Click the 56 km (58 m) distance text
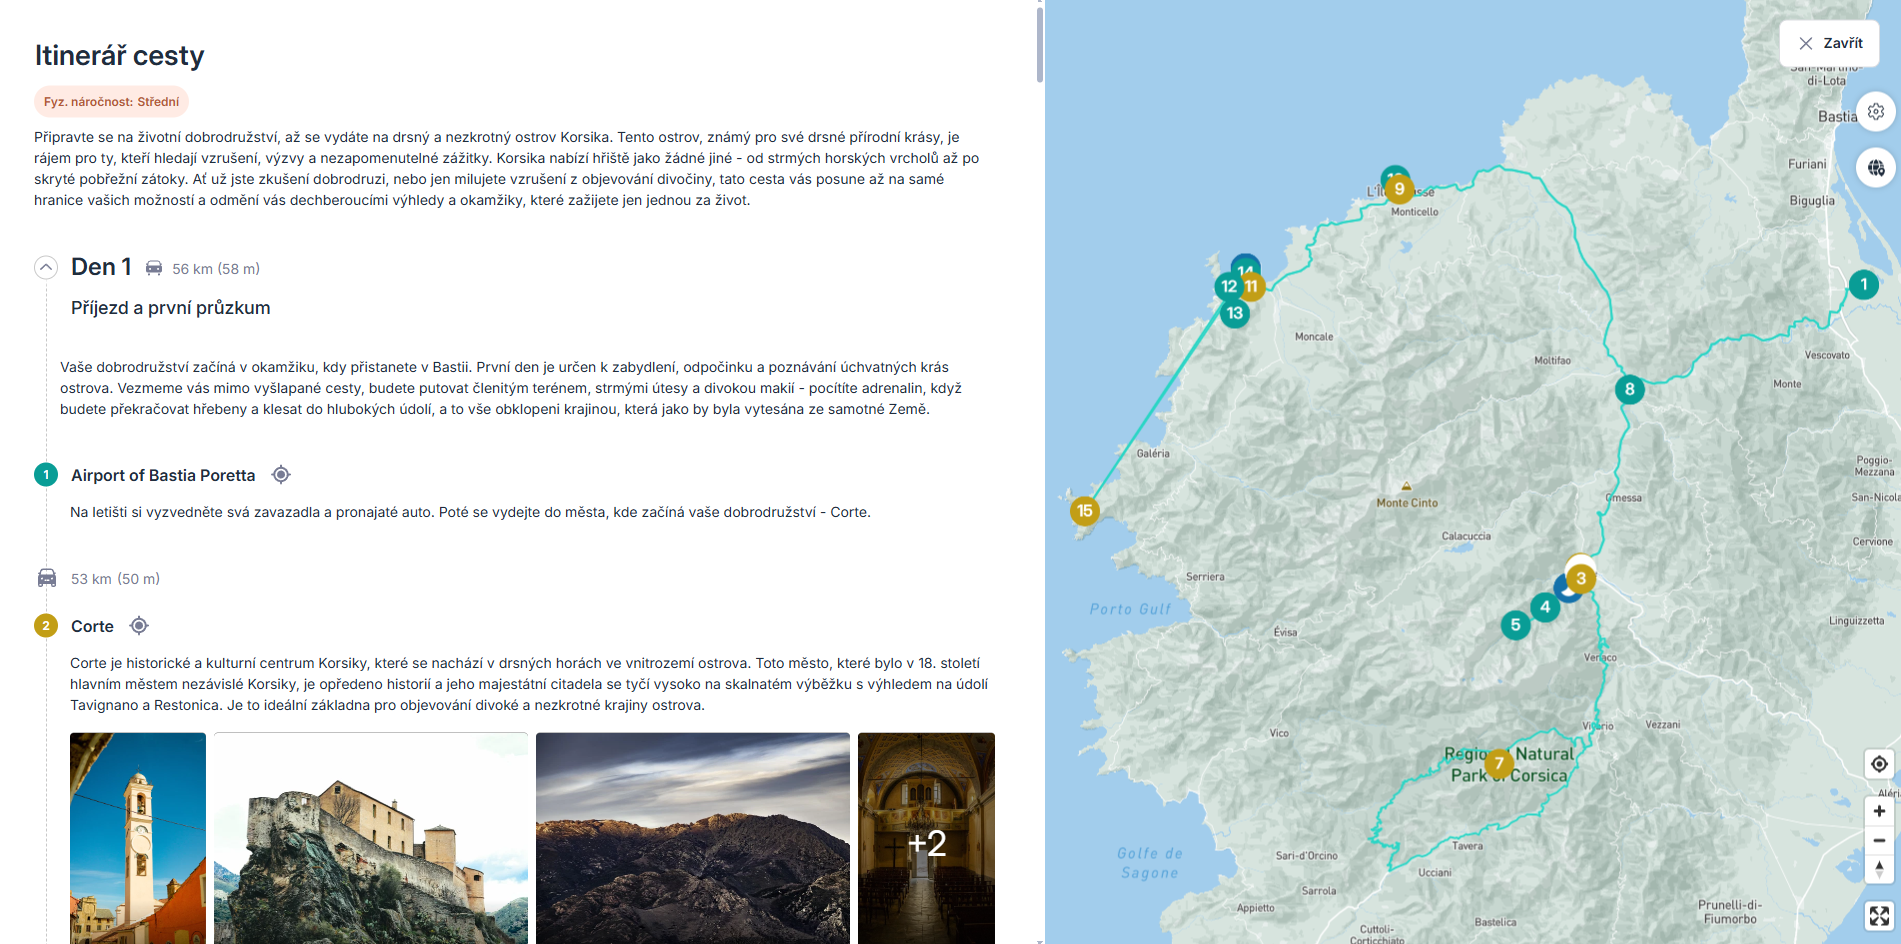Viewport: 1901px width, 944px height. click(216, 269)
